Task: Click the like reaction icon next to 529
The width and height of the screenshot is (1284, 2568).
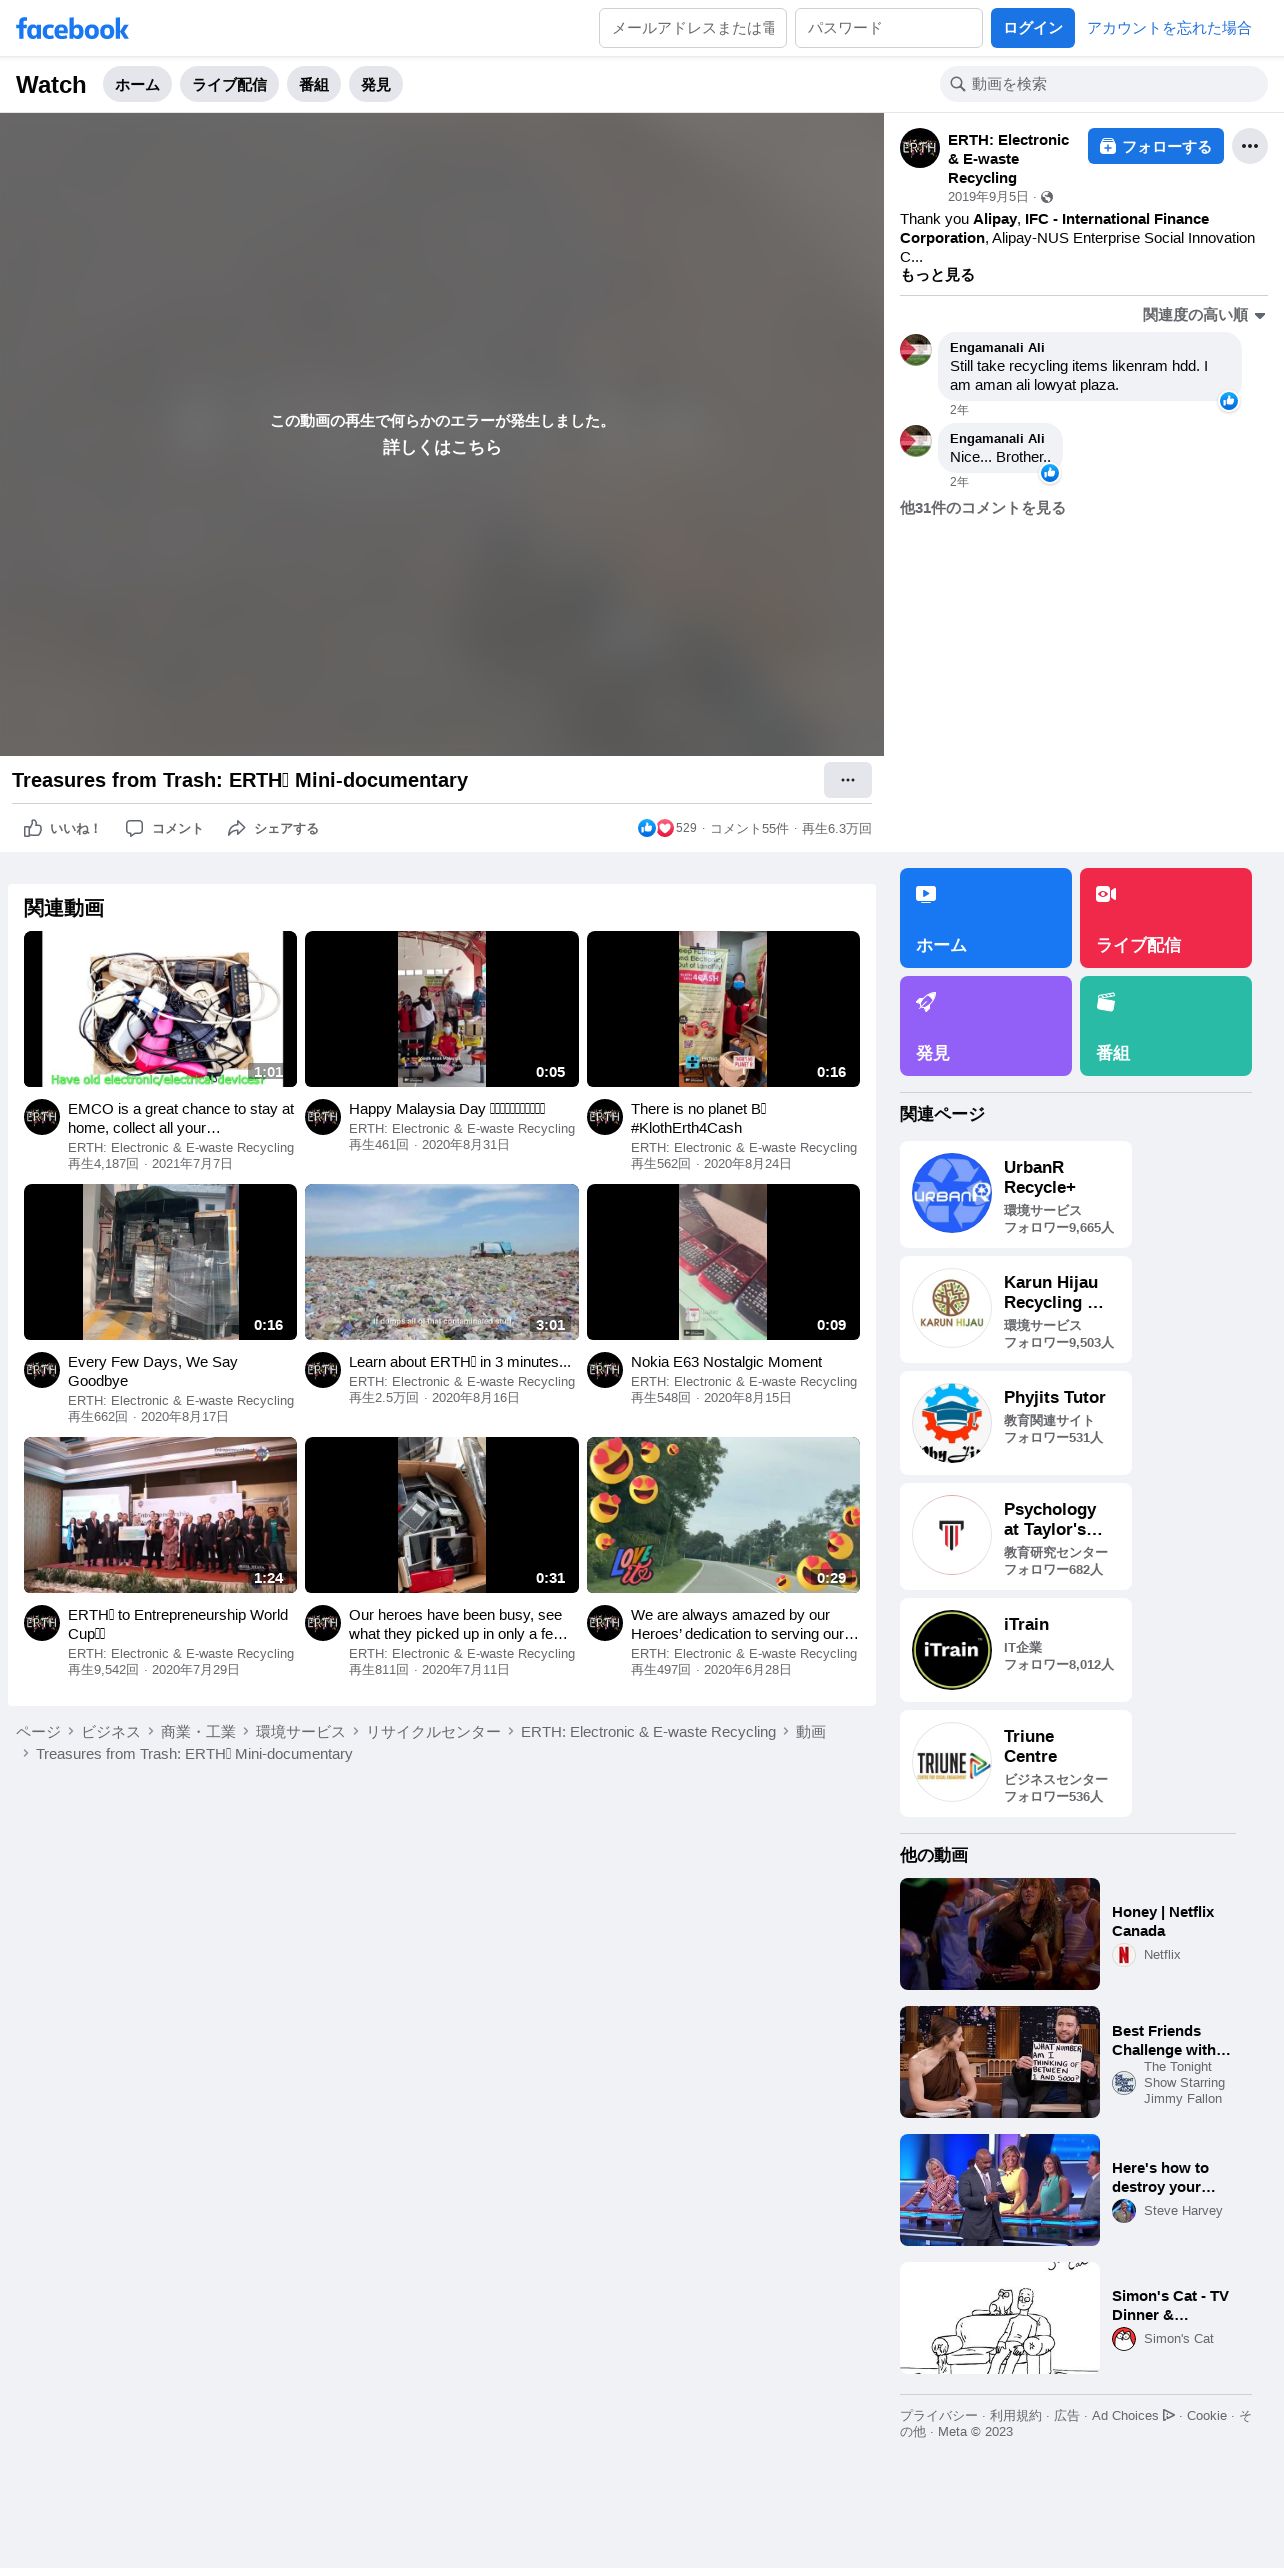Action: (646, 828)
